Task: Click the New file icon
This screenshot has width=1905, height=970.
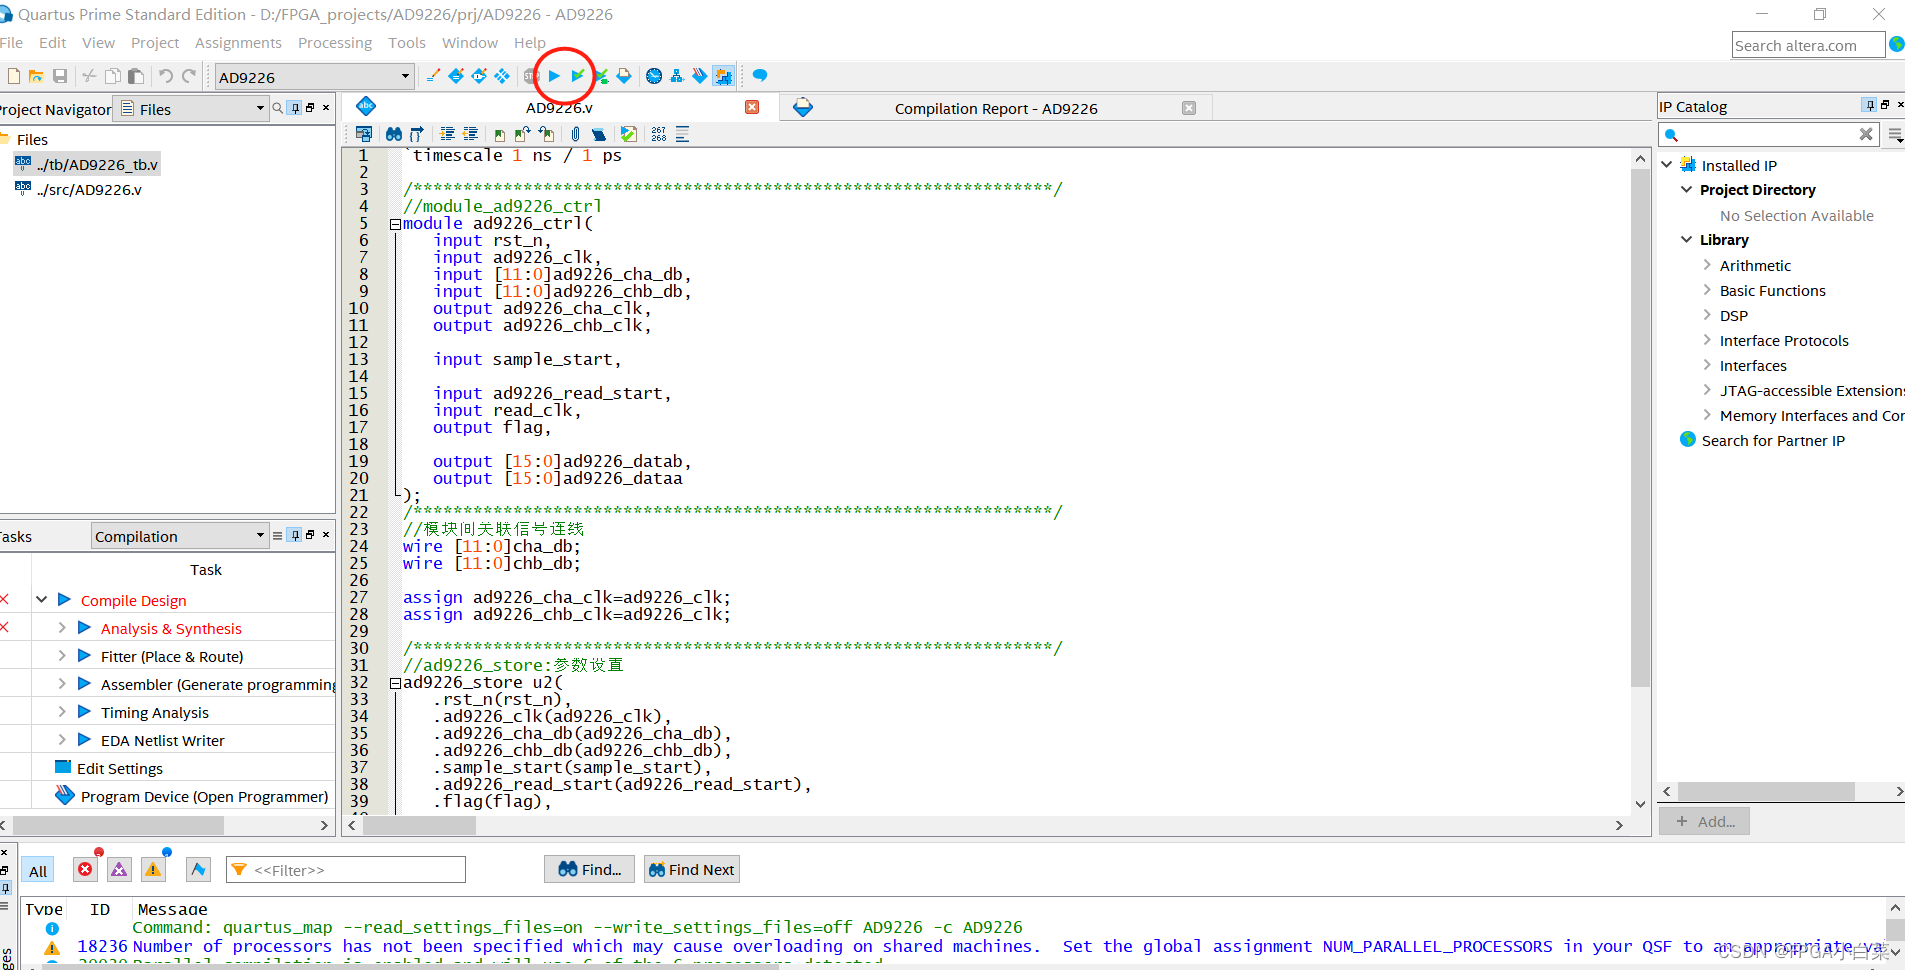Action: pos(13,76)
